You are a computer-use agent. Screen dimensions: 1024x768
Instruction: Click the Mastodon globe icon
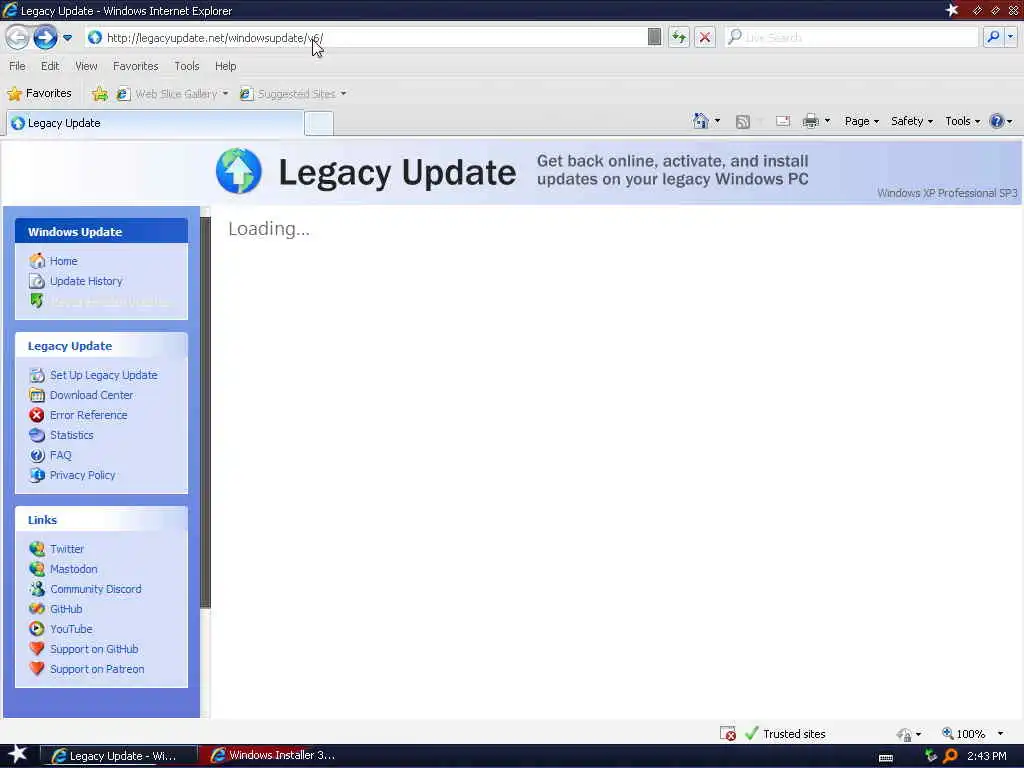pyautogui.click(x=37, y=569)
